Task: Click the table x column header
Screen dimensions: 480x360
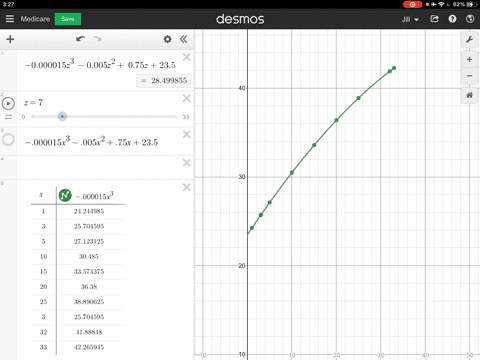Action: coord(41,195)
